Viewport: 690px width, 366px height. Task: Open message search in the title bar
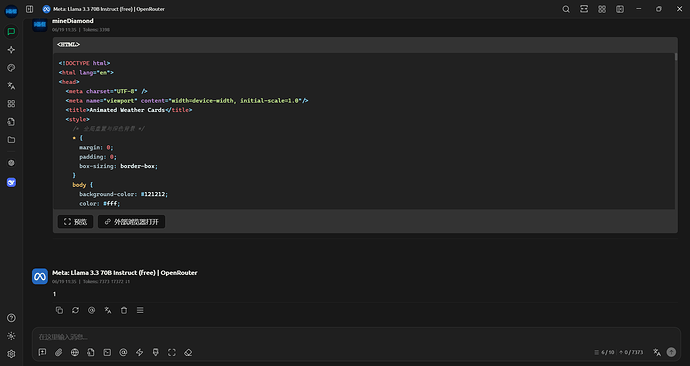coord(566,9)
